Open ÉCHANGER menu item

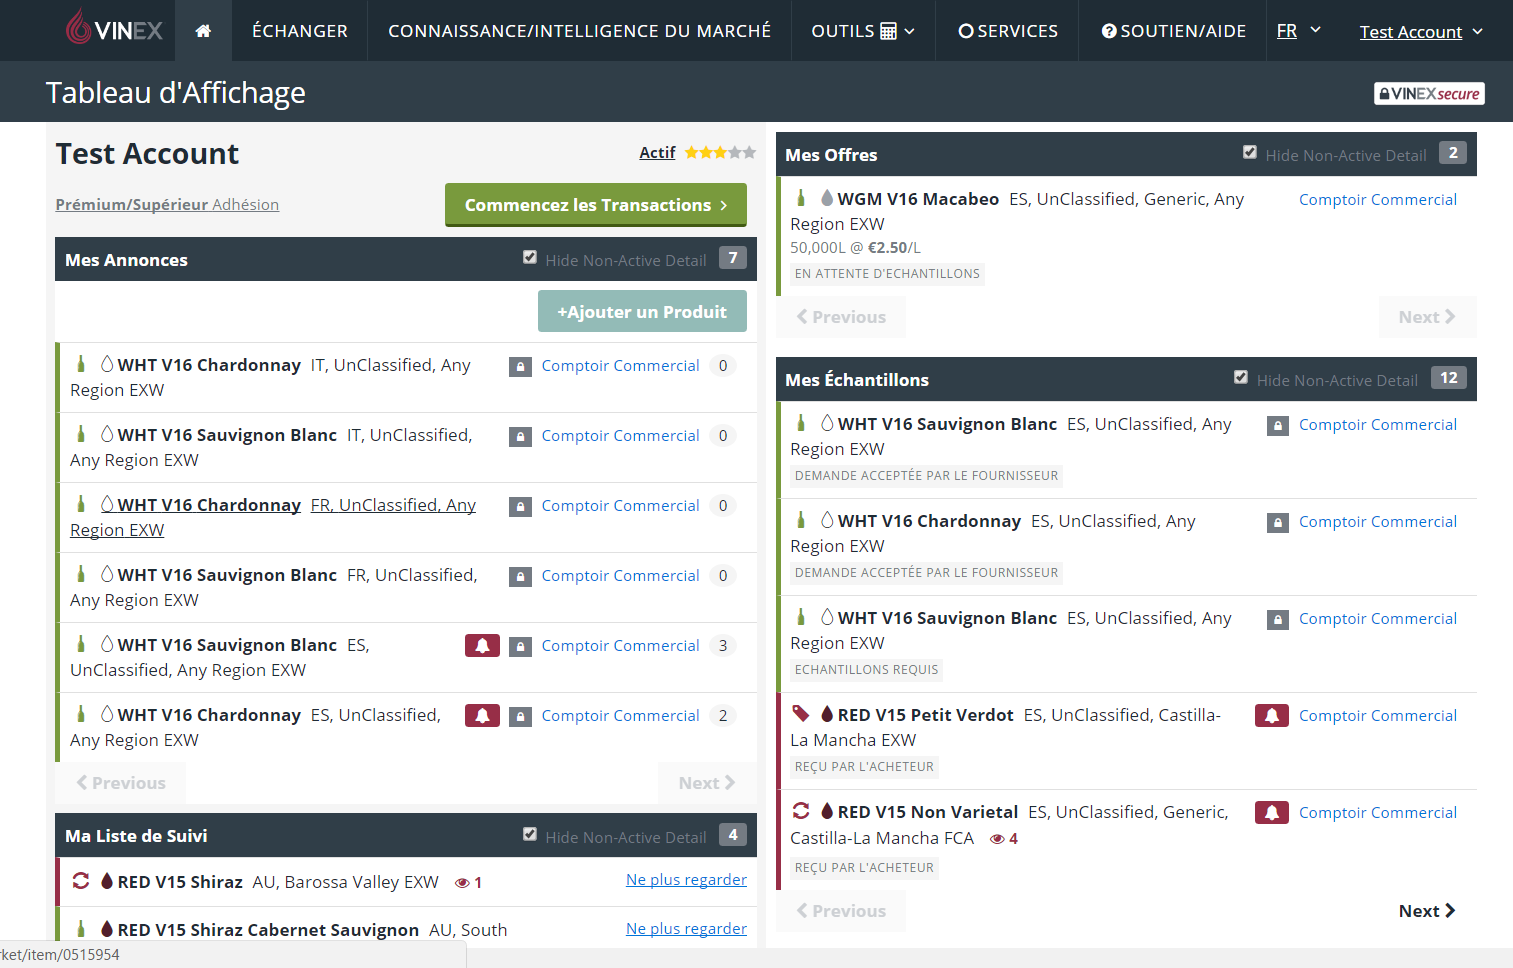point(300,31)
